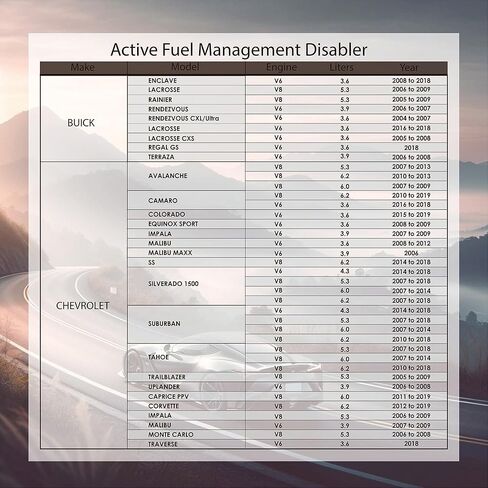Select the CHEVROLET make cell
The image size is (488, 488).
(83, 306)
